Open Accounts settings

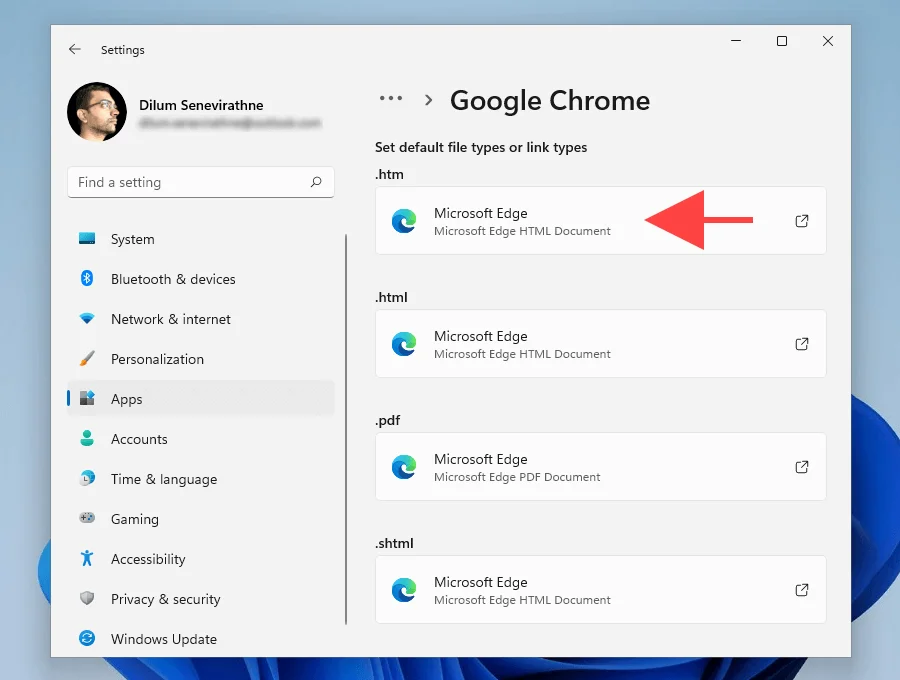(x=200, y=439)
